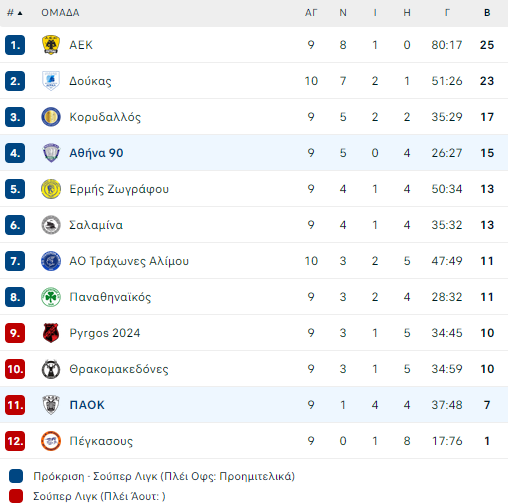Sort by the ΑΓ matches-played header
Viewport: 508px width, 504px height.
(x=311, y=13)
